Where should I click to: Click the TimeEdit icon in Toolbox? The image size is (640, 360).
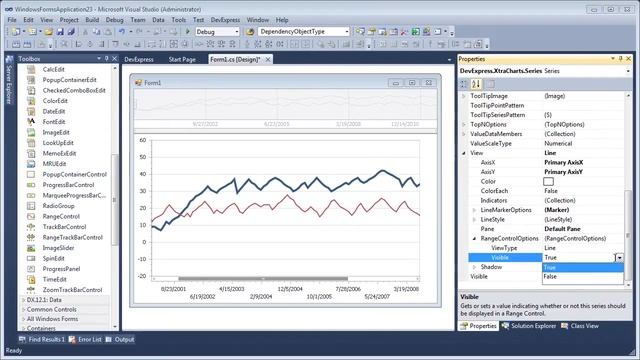(31, 280)
